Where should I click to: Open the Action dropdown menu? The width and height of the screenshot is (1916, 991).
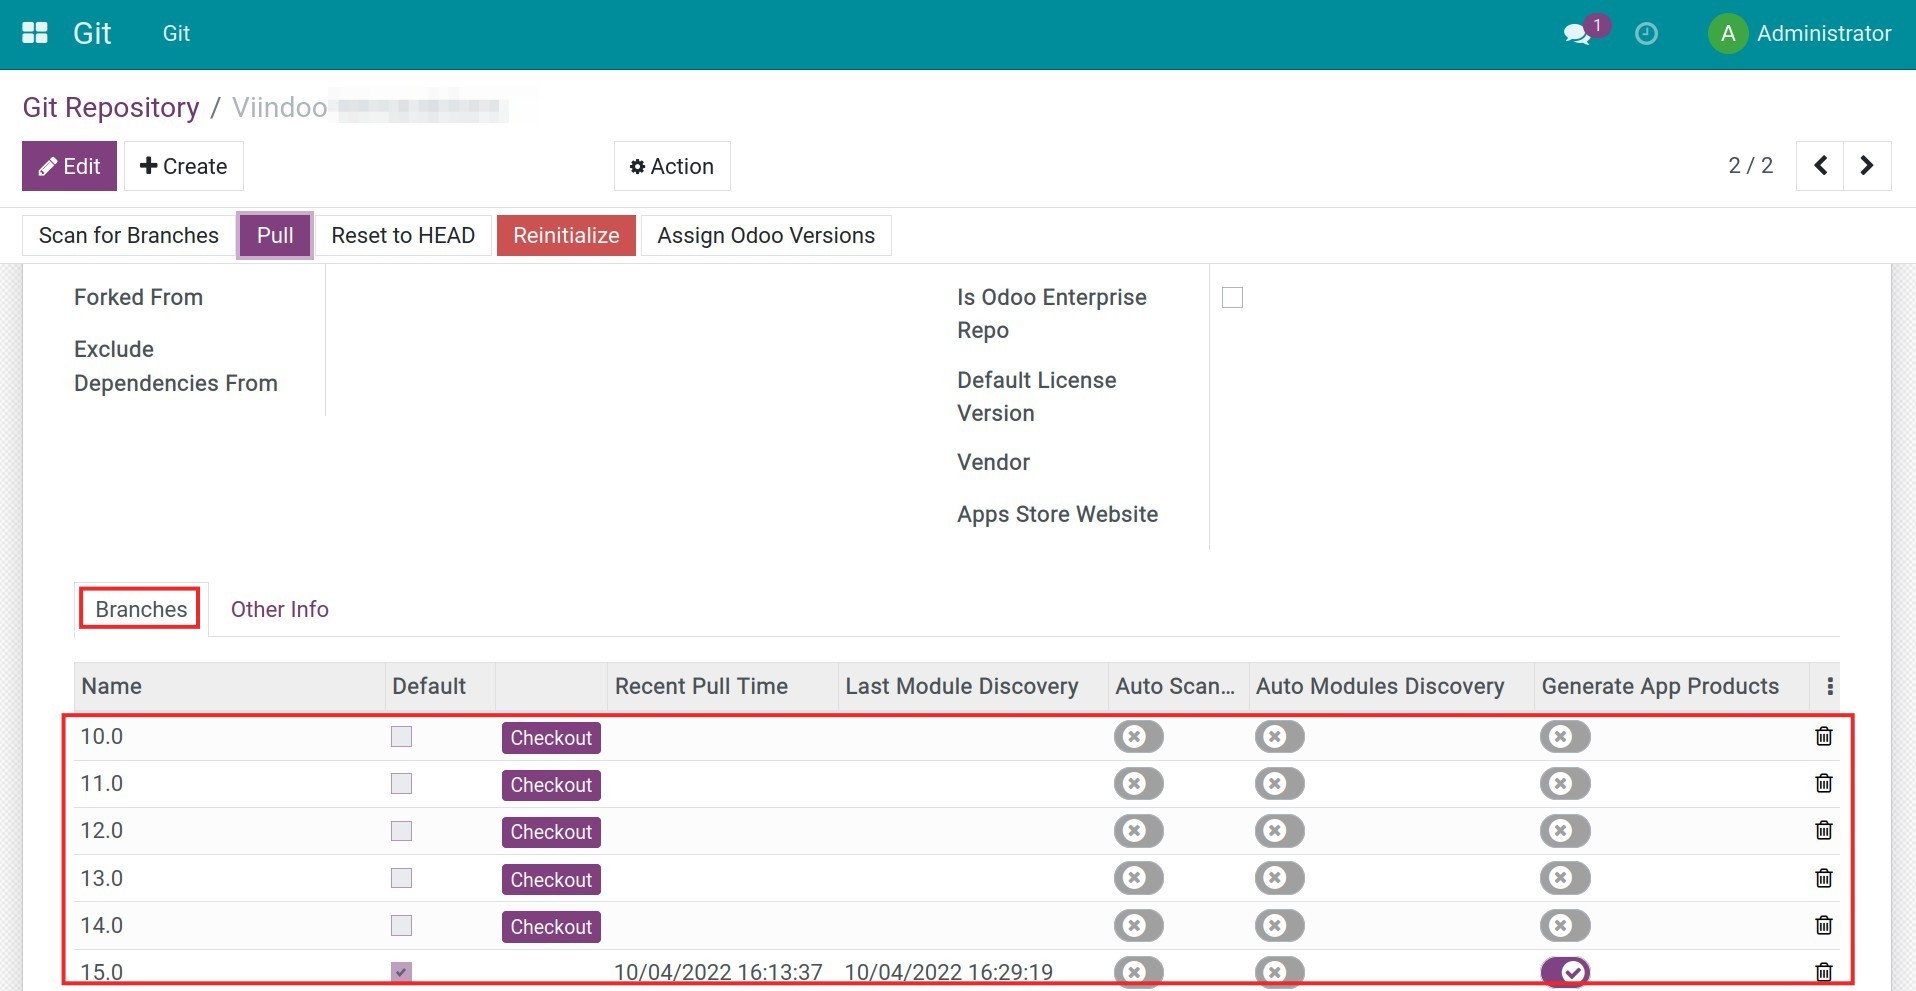point(672,166)
